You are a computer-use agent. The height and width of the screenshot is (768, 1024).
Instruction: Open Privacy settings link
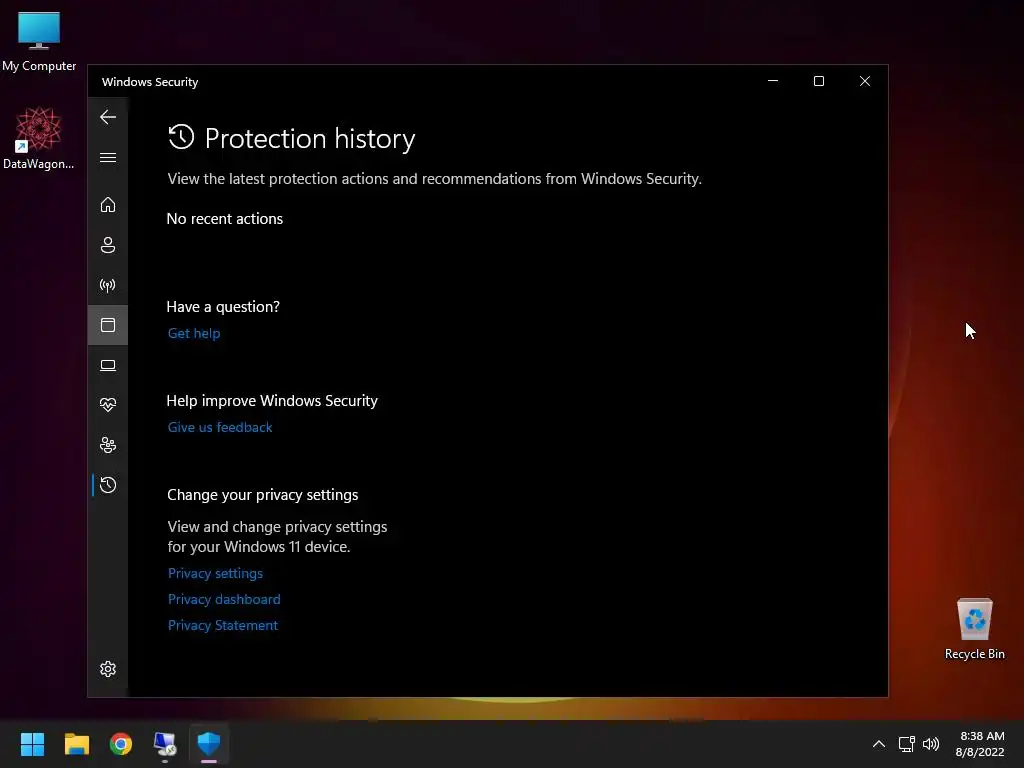click(216, 573)
